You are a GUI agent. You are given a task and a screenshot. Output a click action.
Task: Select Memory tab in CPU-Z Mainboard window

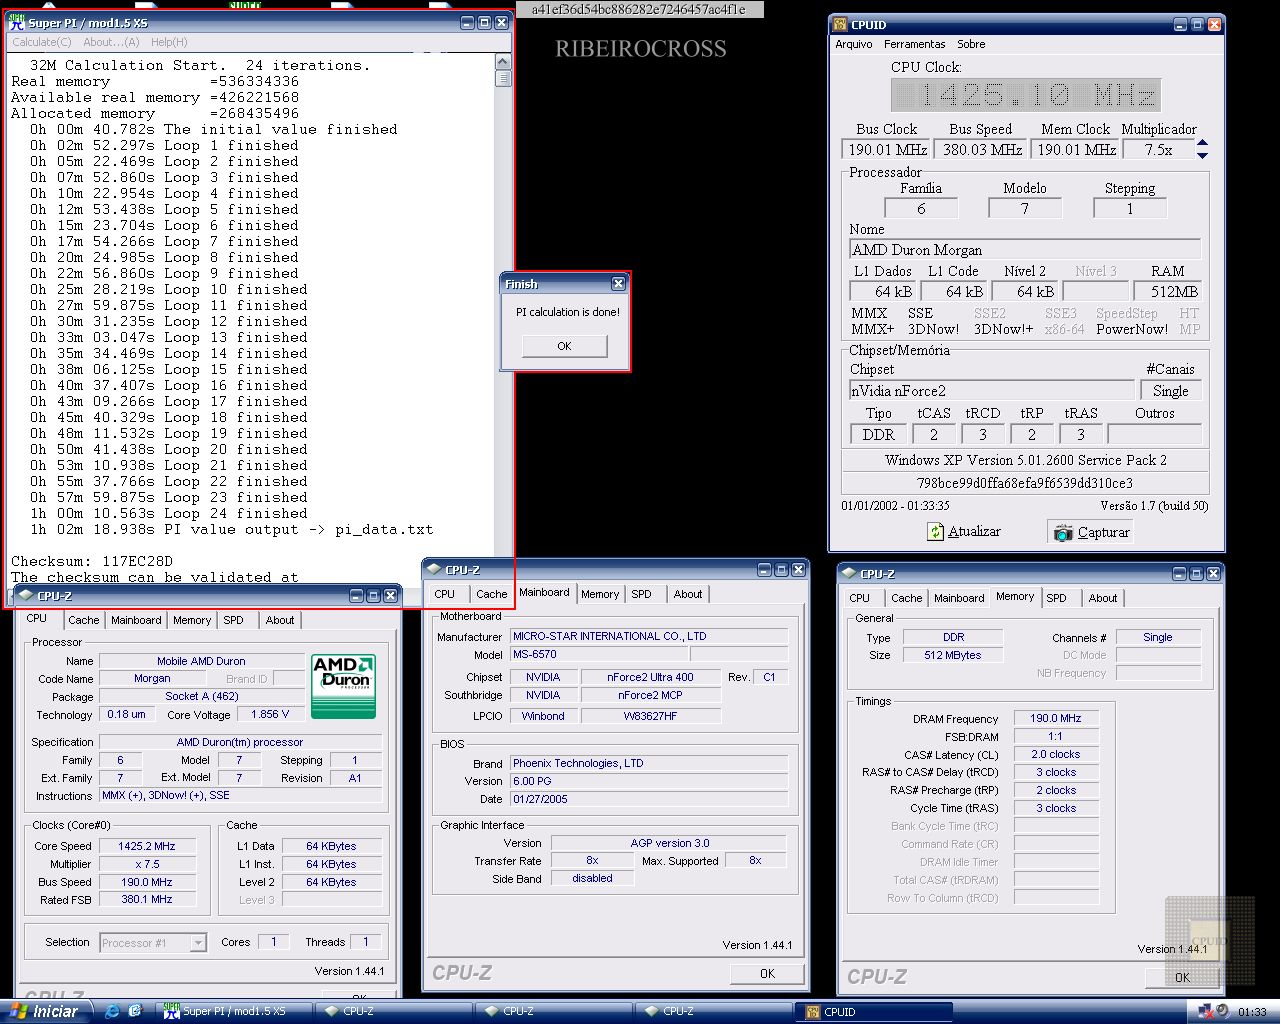coord(600,594)
